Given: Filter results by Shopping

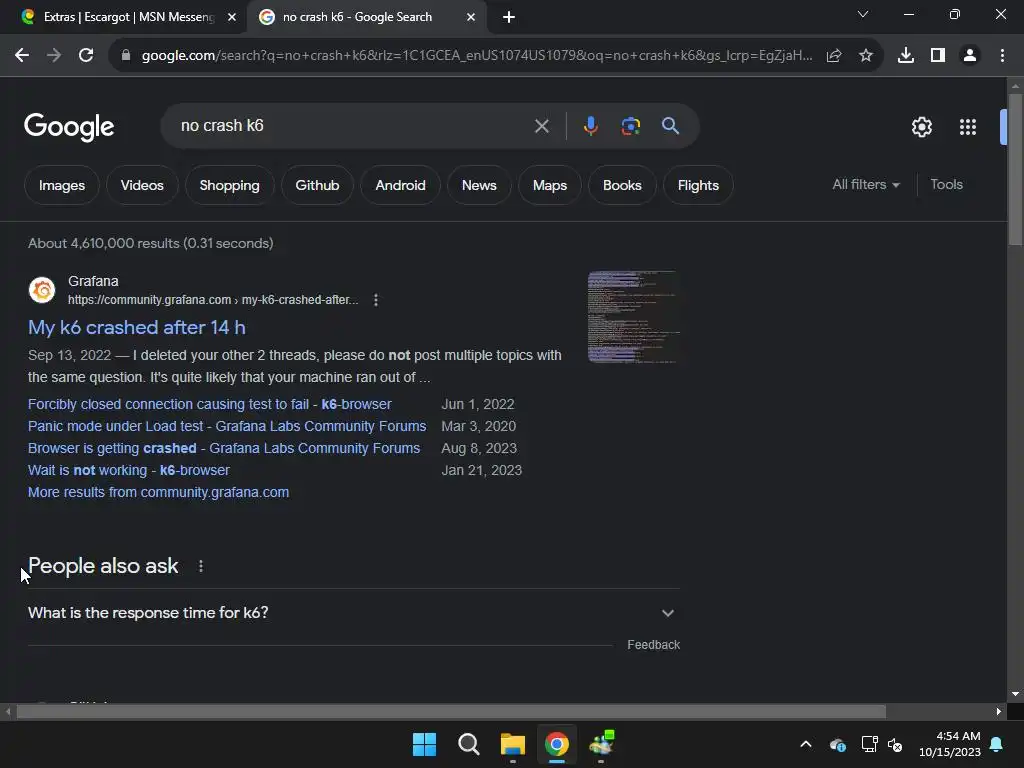Looking at the screenshot, I should [229, 185].
